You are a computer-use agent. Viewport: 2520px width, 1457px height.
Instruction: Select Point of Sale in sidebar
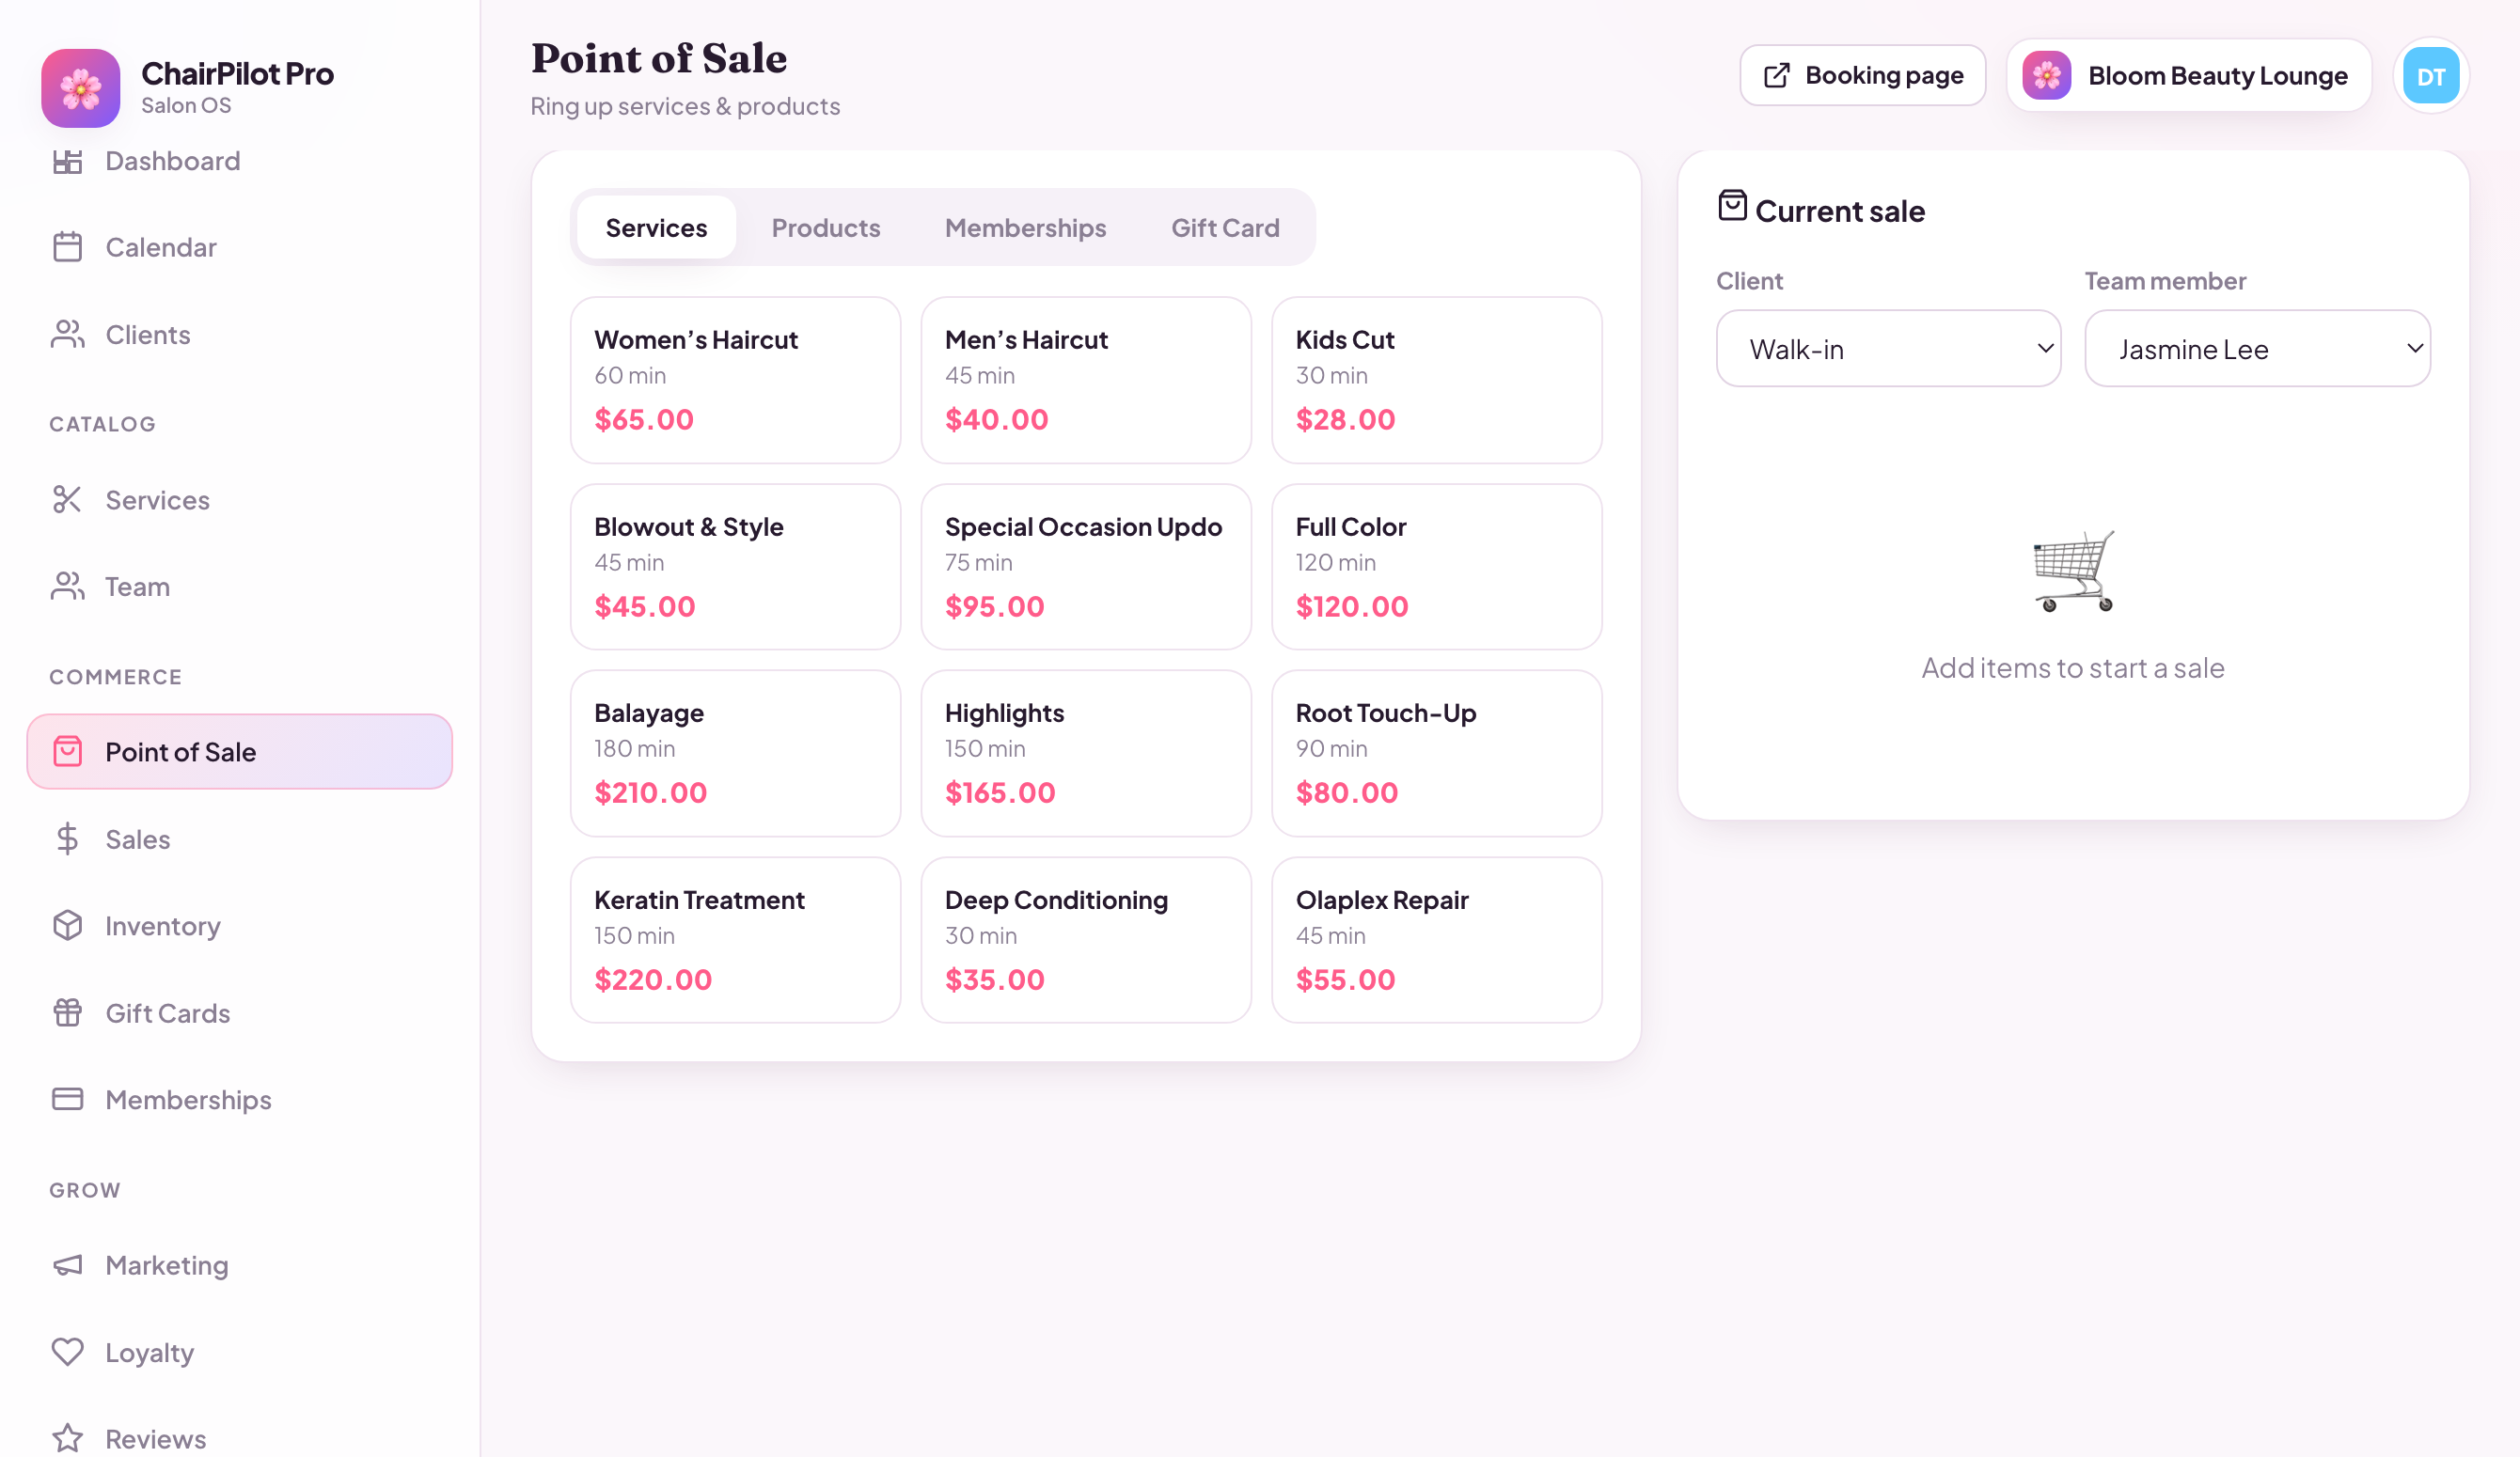click(239, 751)
